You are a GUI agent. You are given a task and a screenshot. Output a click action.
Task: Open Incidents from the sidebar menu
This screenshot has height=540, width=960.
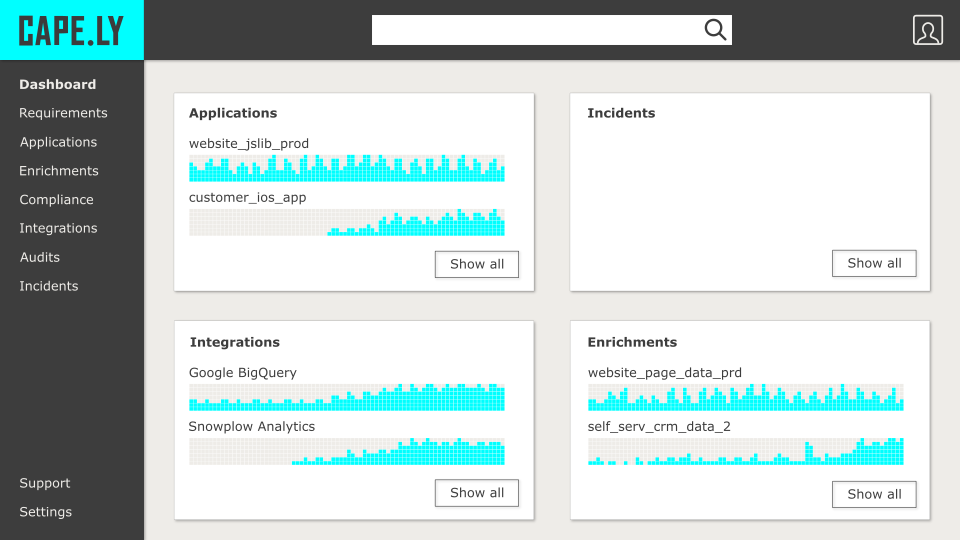[x=48, y=286]
